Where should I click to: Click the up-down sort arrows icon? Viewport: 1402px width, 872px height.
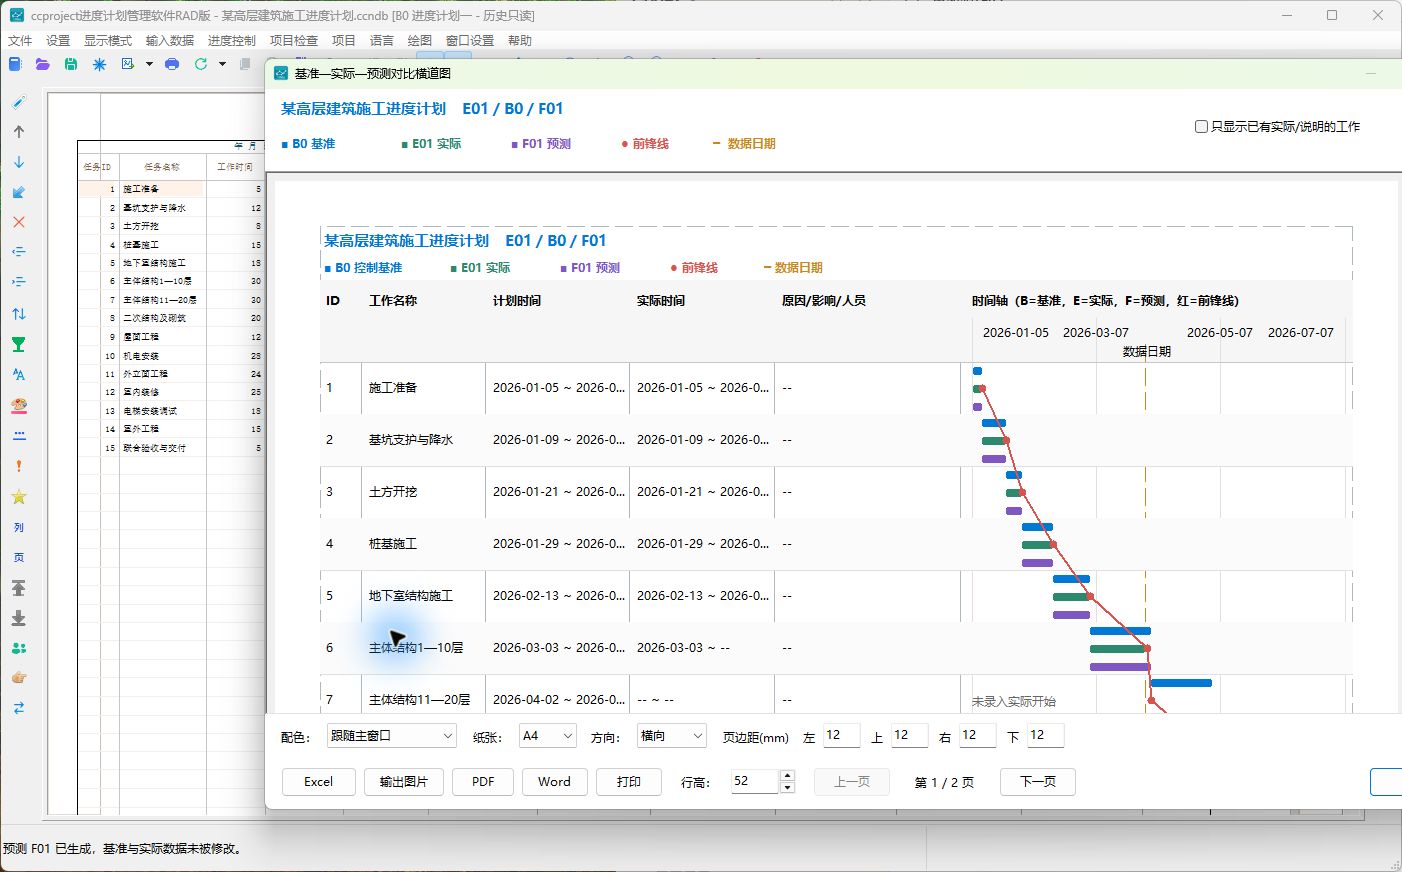point(19,314)
